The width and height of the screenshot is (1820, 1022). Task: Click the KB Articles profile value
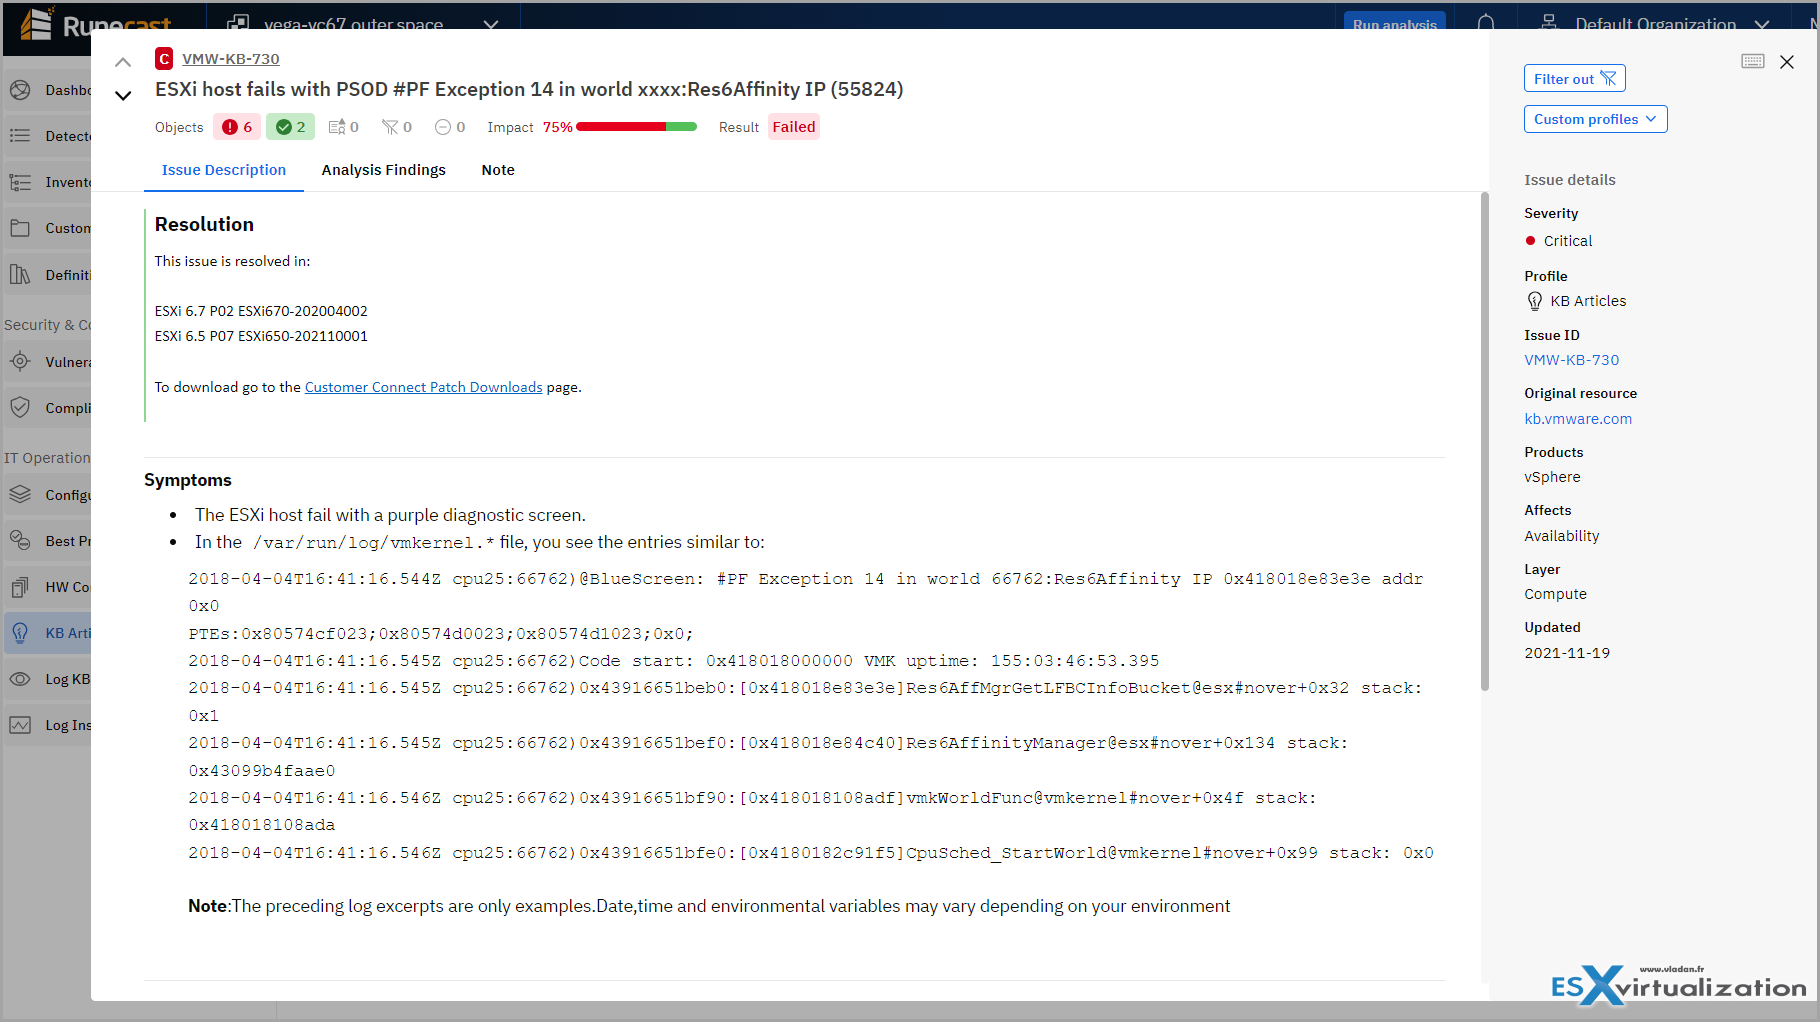(x=1588, y=301)
